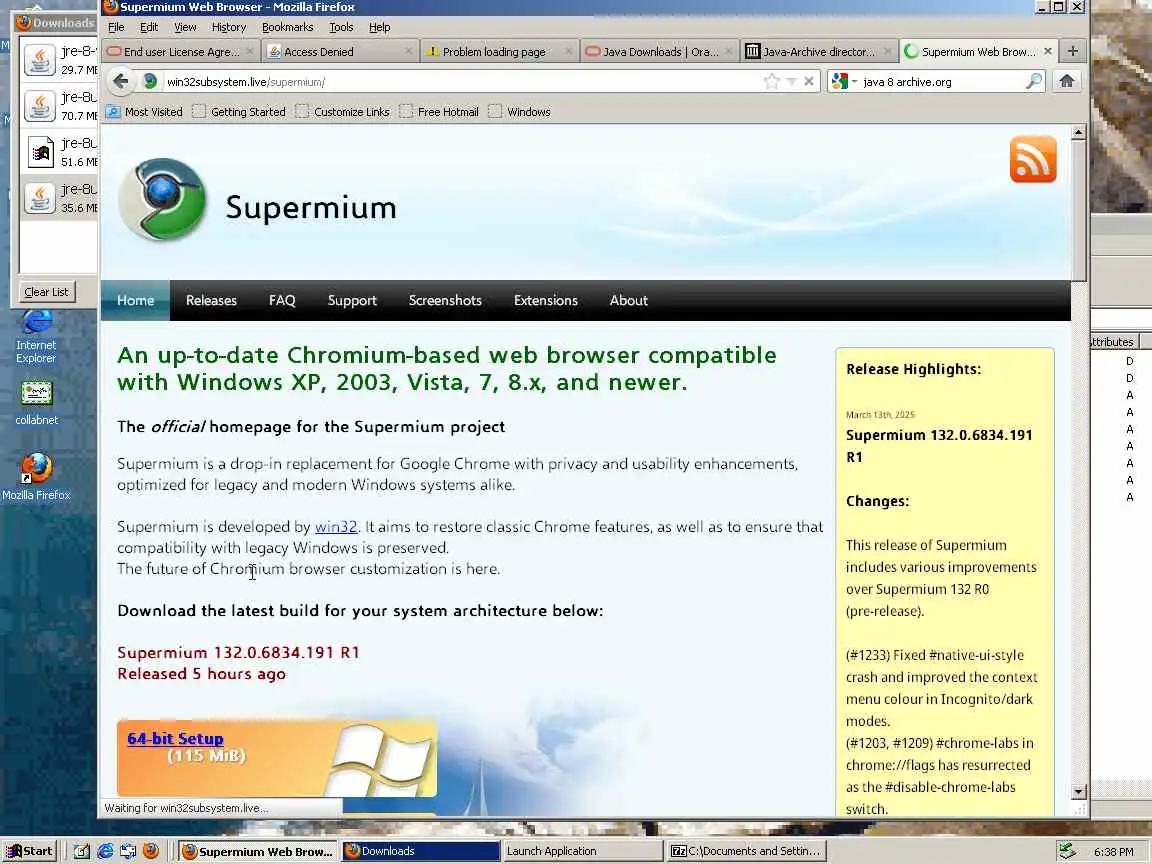Image resolution: width=1152 pixels, height=864 pixels.
Task: Open the collabnet desktop icon
Action: (36, 403)
